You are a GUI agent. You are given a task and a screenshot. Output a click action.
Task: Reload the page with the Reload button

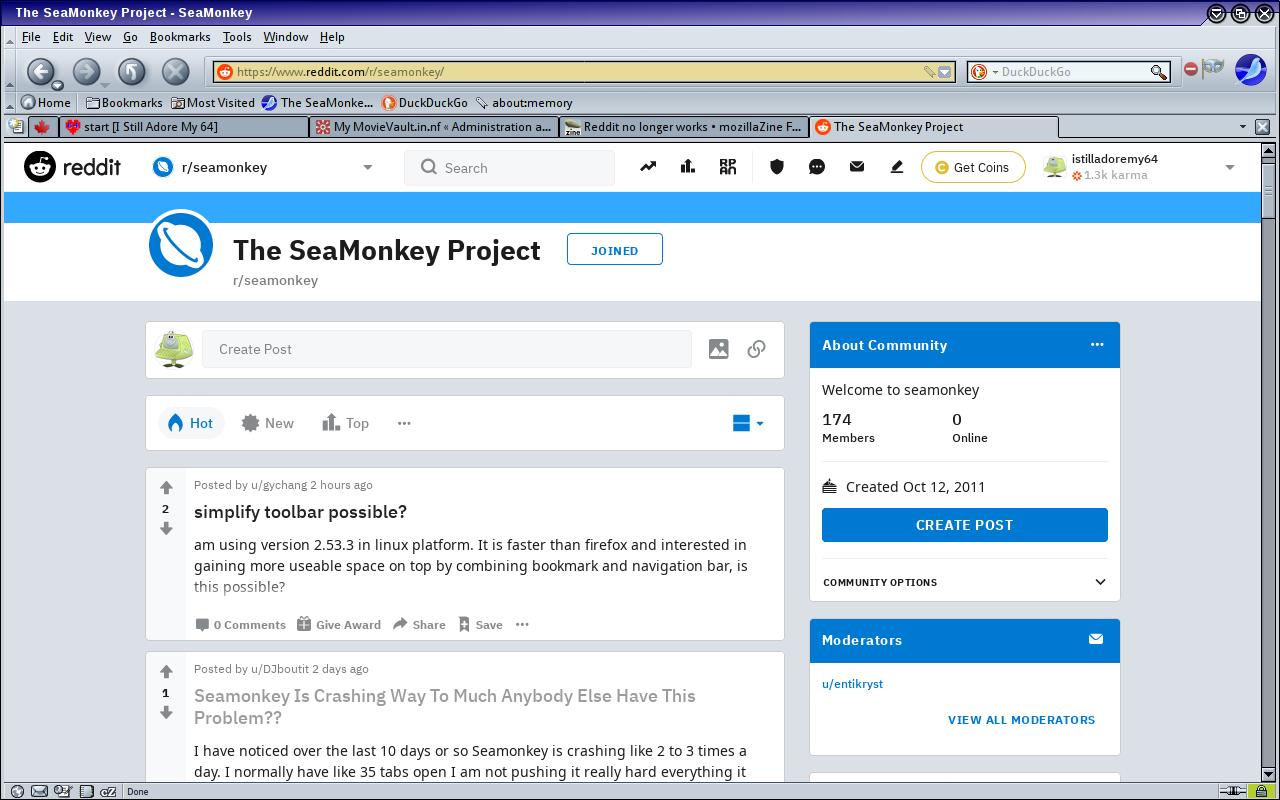(x=132, y=71)
